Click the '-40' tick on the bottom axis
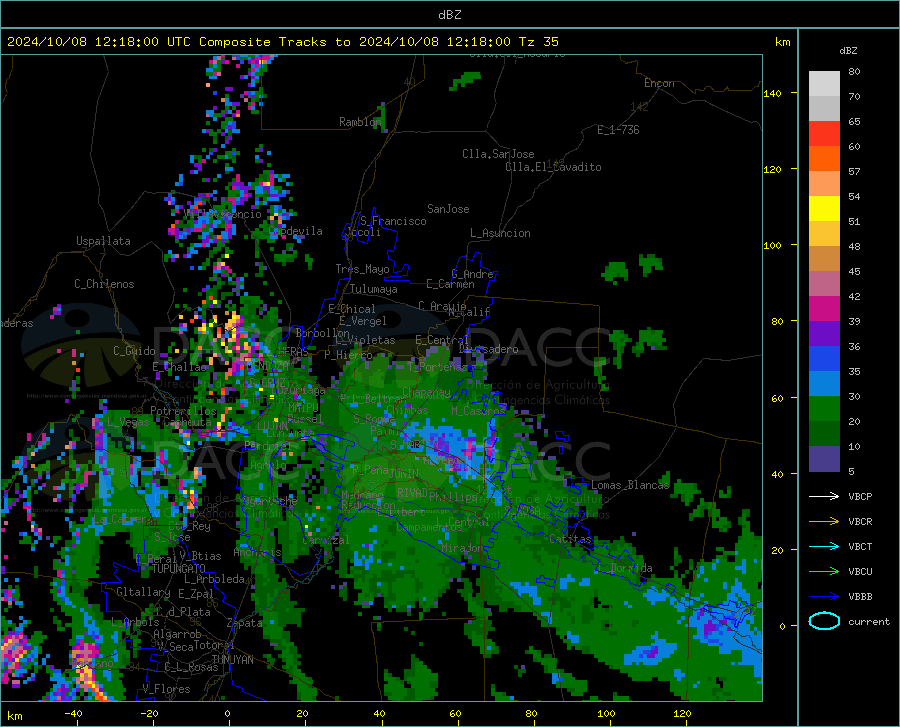900x727 pixels. 73,713
